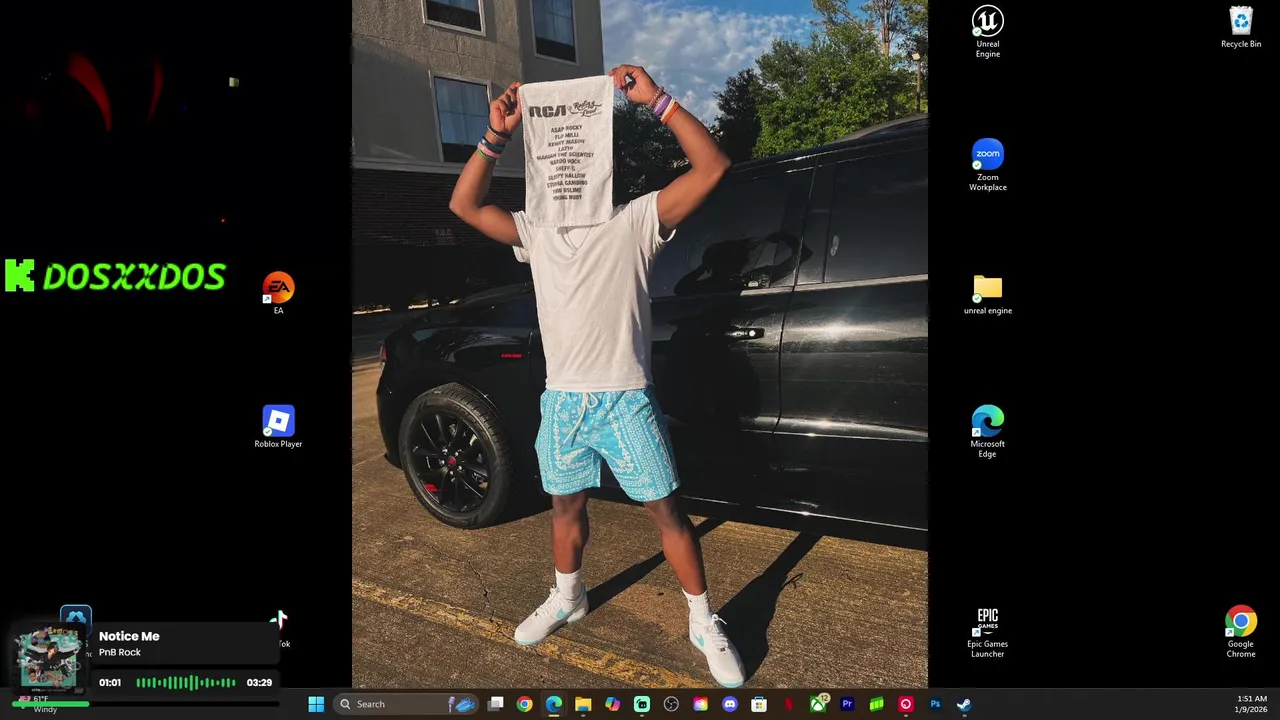Launch Microsoft Edge from the desktop shortcut
1280x720 pixels.
[987, 432]
